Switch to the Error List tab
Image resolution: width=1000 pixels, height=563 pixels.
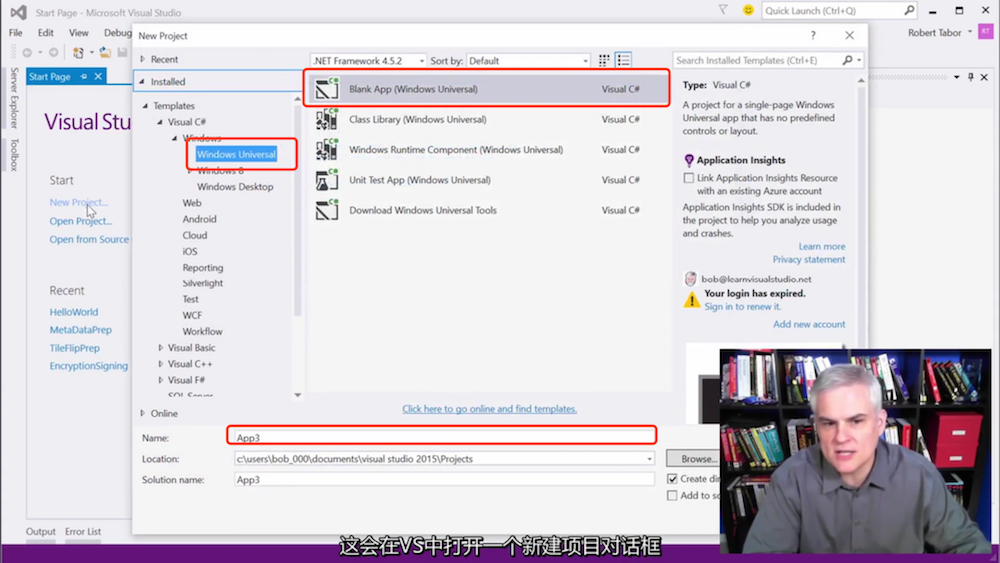[x=83, y=531]
